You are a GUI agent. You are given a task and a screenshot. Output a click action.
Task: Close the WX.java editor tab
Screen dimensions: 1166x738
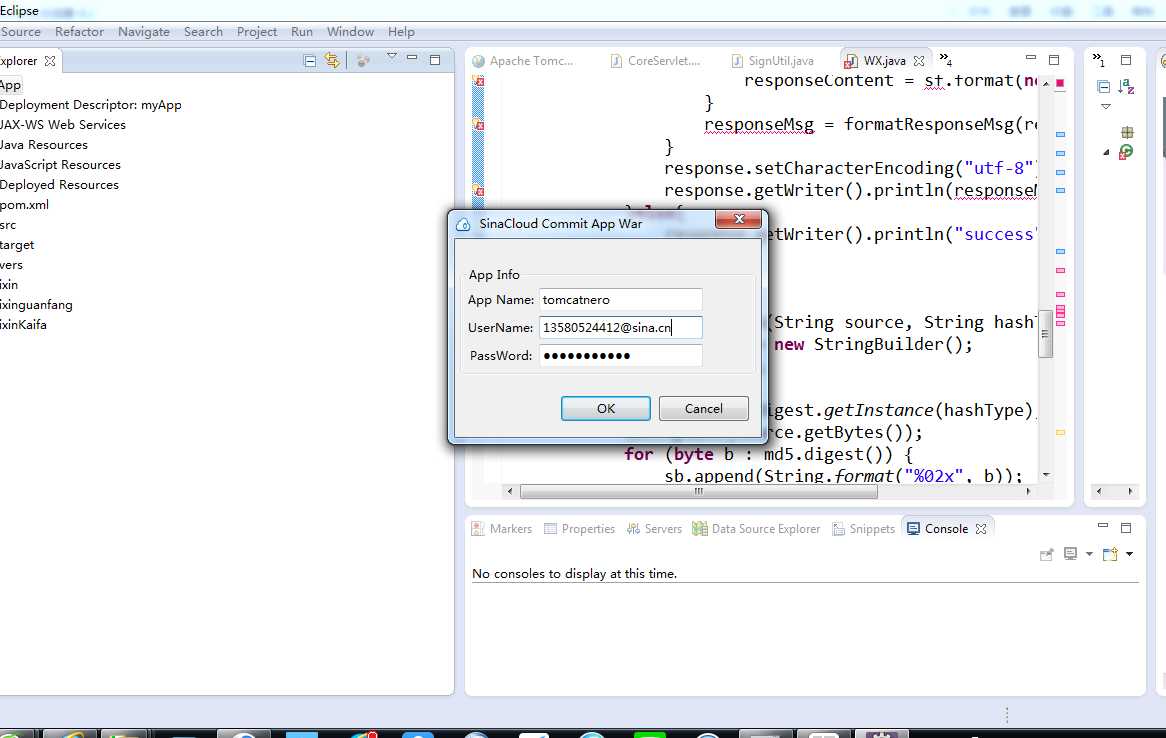919,61
